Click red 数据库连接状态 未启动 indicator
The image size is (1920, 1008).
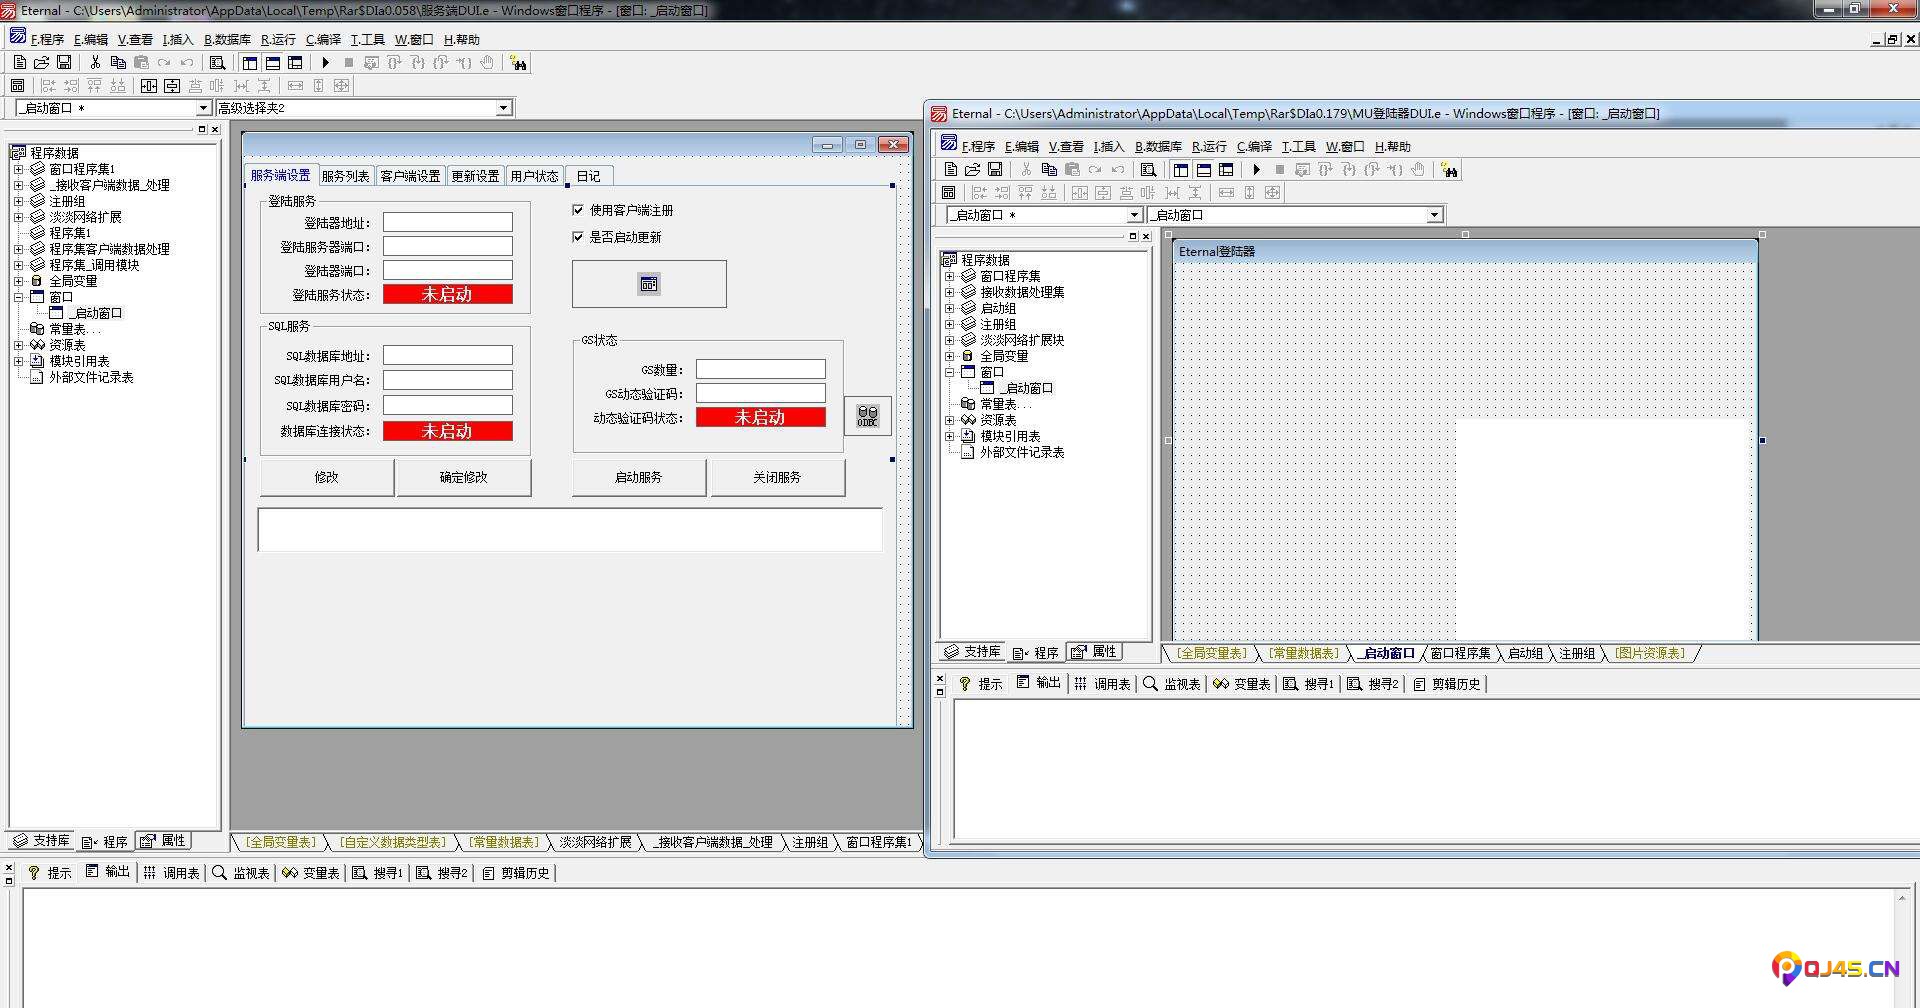tap(447, 431)
